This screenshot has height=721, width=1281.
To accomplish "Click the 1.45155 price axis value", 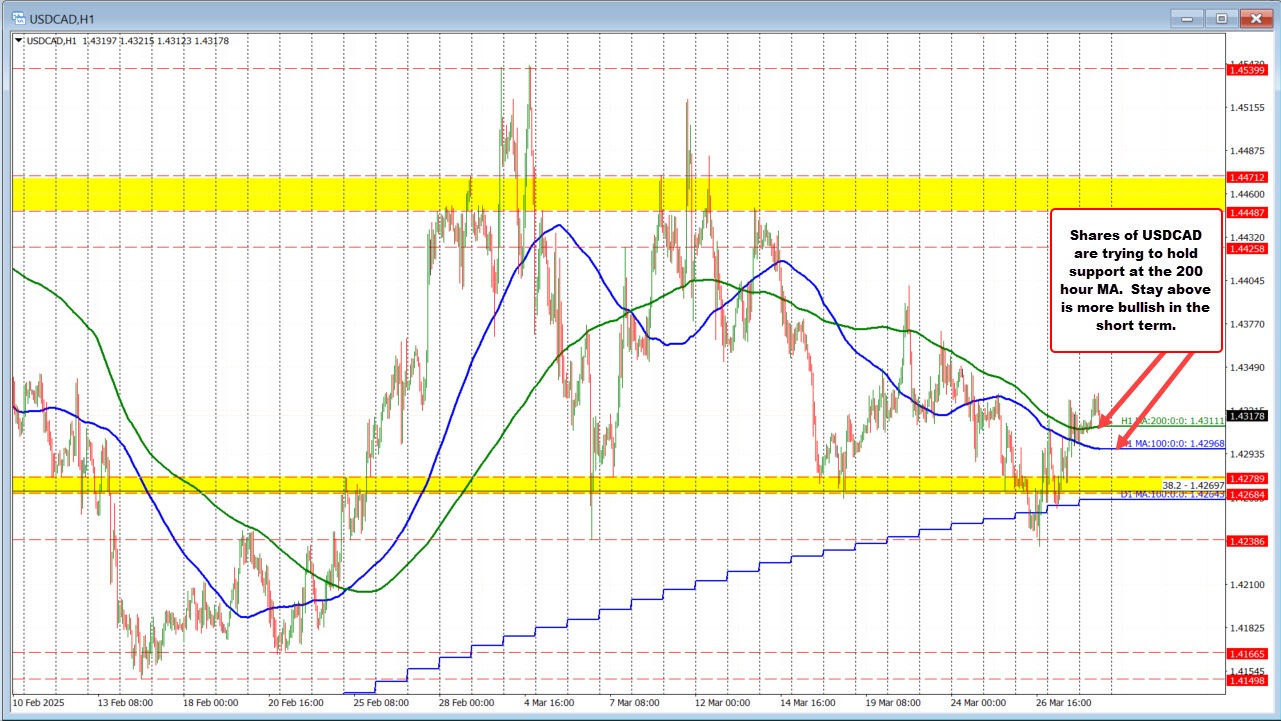I will point(1249,108).
